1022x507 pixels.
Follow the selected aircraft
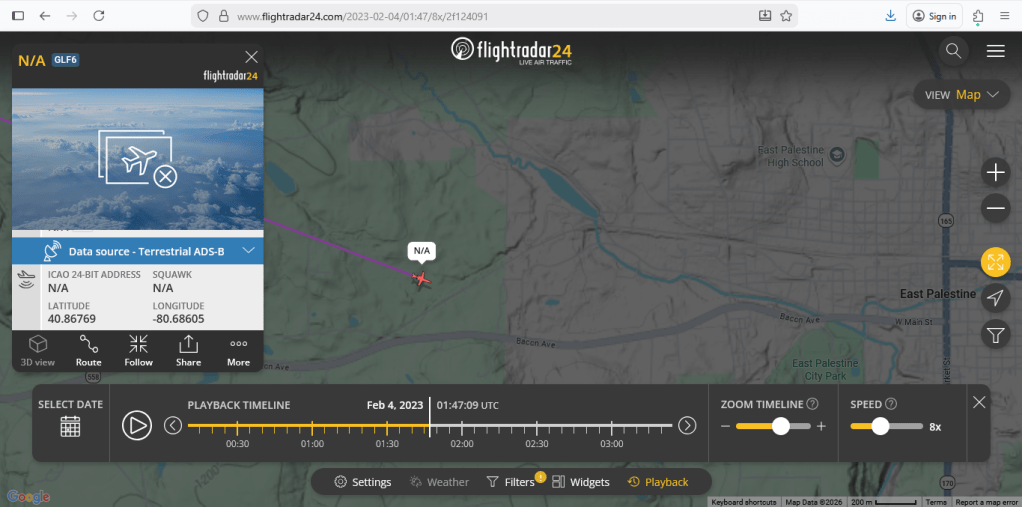[x=138, y=351]
